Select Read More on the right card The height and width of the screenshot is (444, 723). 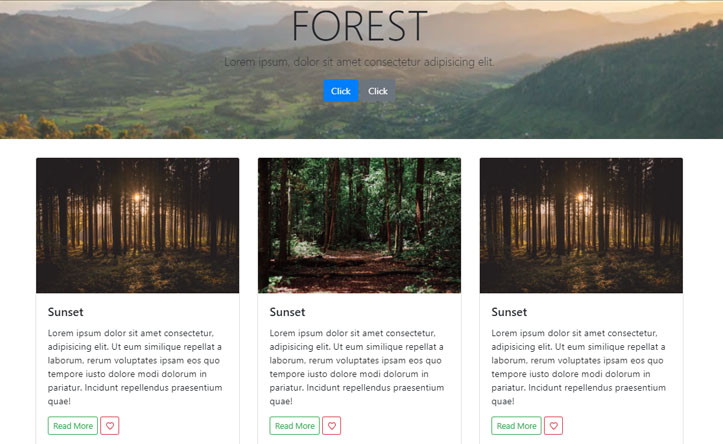[517, 426]
